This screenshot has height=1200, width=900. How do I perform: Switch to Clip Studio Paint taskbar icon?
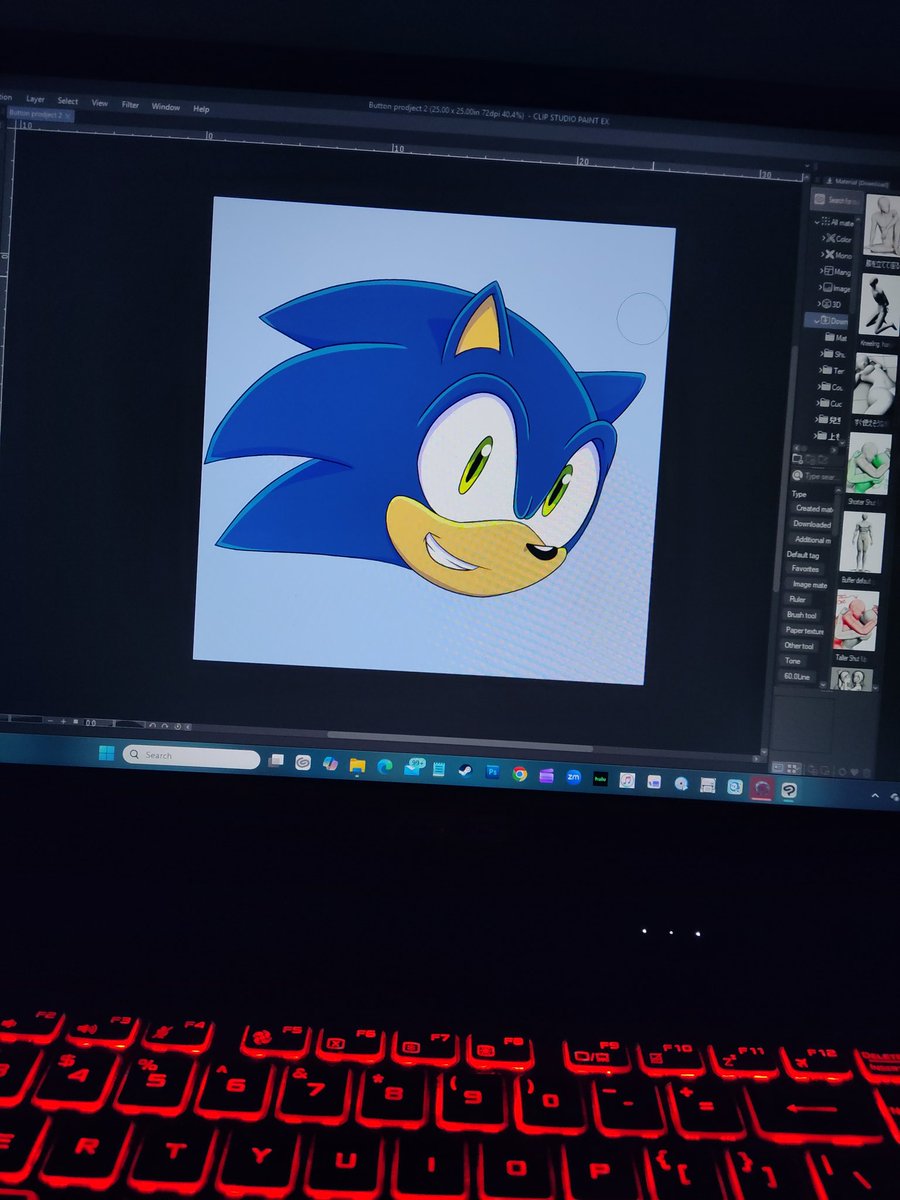[x=789, y=791]
